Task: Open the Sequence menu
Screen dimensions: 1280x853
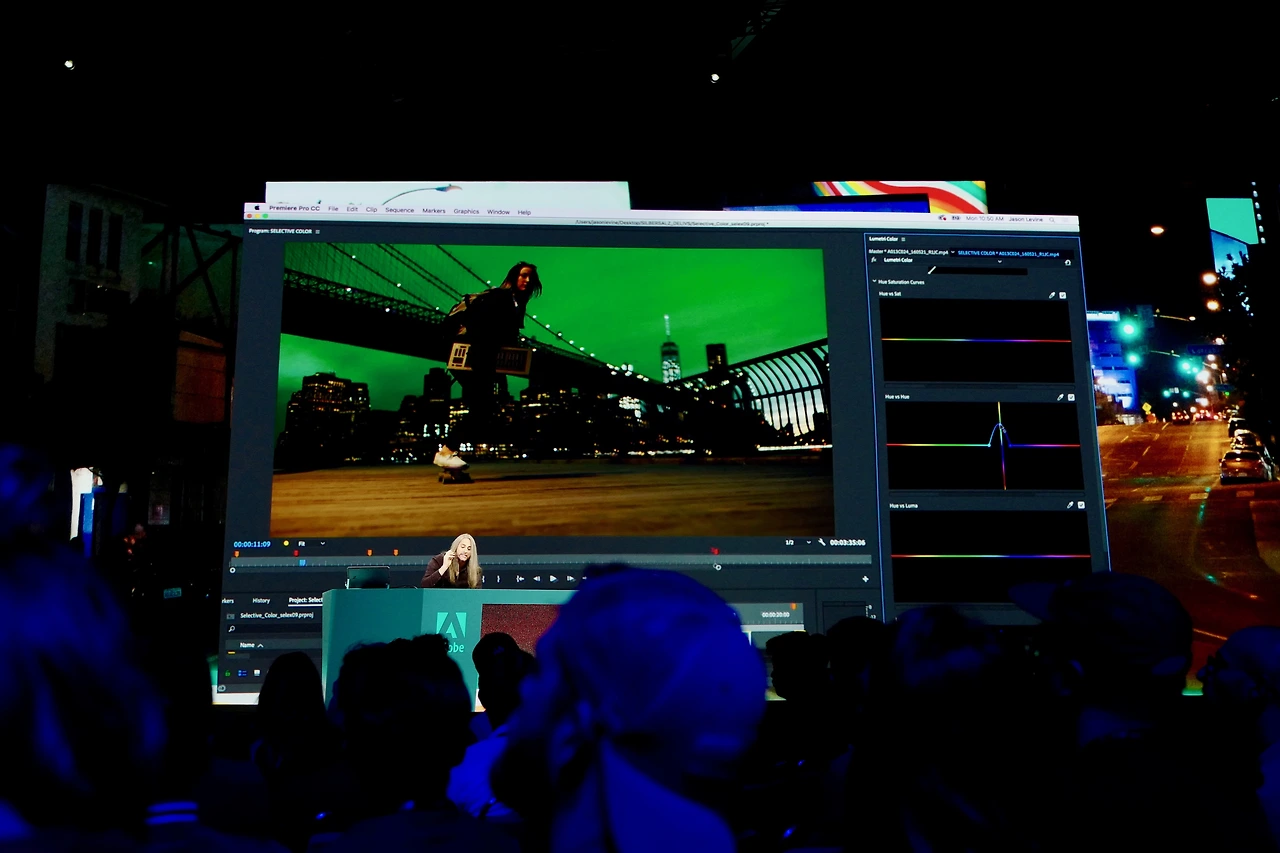Action: 399,210
